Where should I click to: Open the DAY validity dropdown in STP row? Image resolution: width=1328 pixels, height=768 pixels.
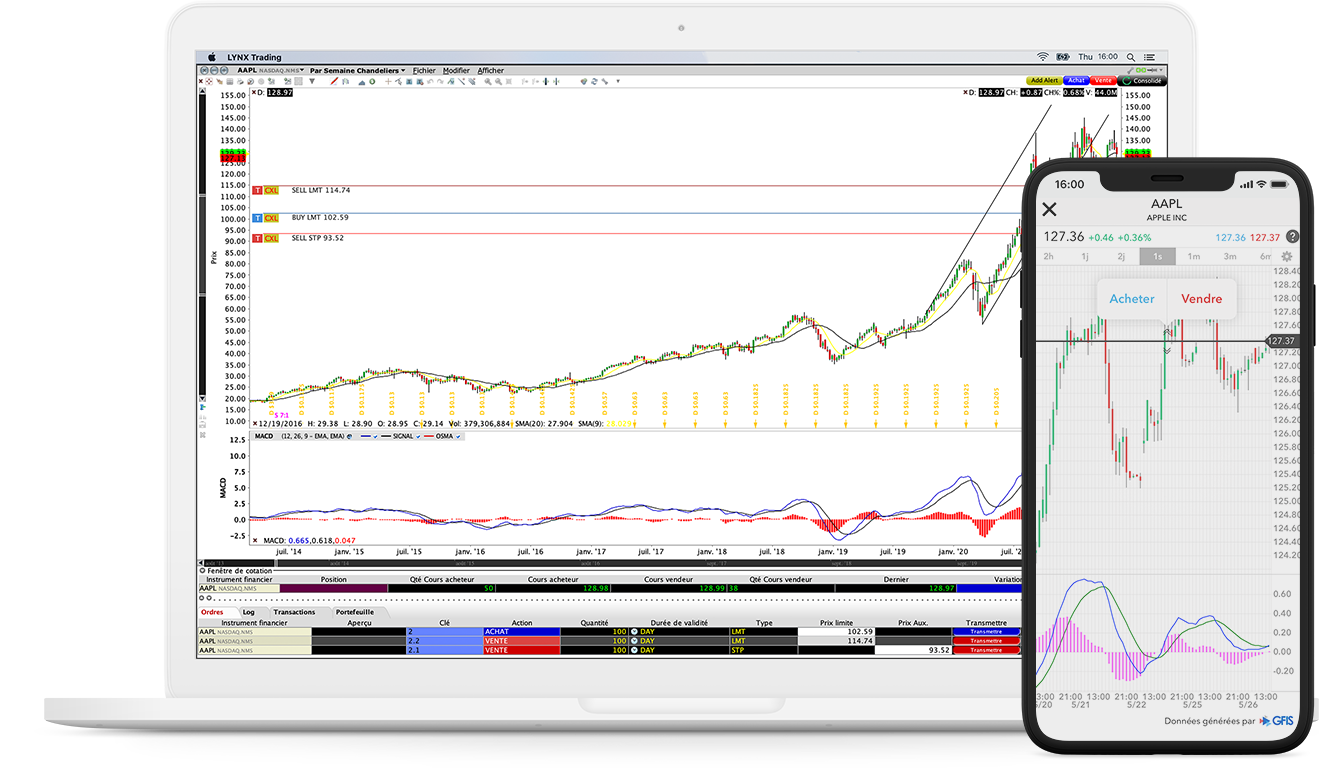[633, 650]
